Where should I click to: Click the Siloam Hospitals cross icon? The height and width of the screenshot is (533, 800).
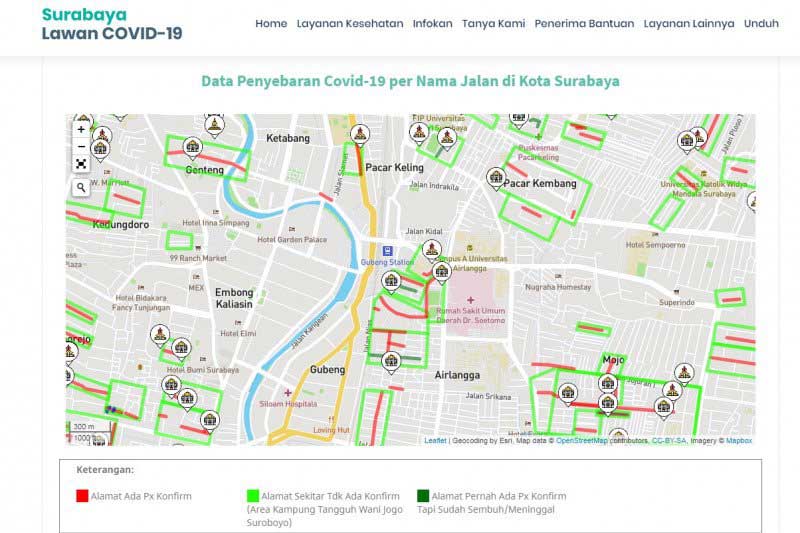[x=288, y=393]
